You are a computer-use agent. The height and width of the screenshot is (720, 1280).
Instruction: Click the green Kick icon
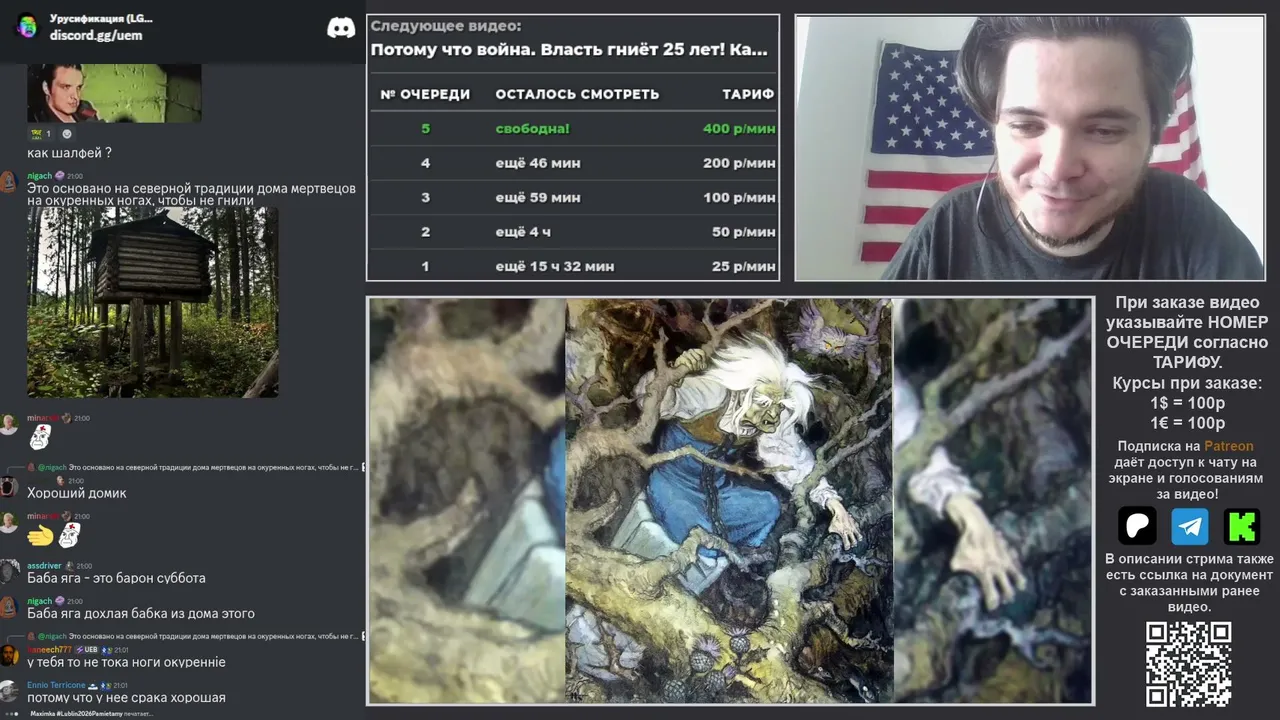1242,526
